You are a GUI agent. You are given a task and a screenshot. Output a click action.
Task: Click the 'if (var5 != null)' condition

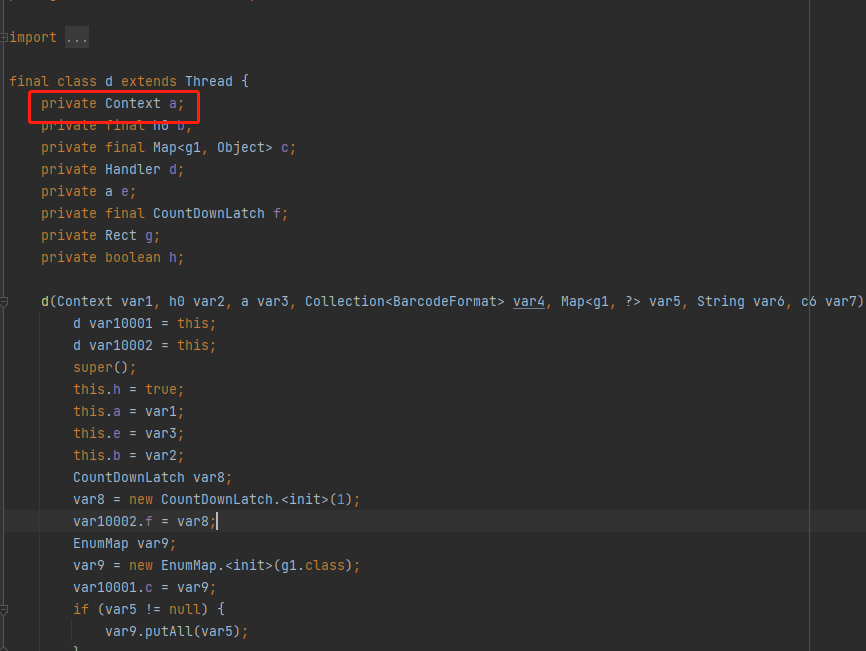(140, 609)
